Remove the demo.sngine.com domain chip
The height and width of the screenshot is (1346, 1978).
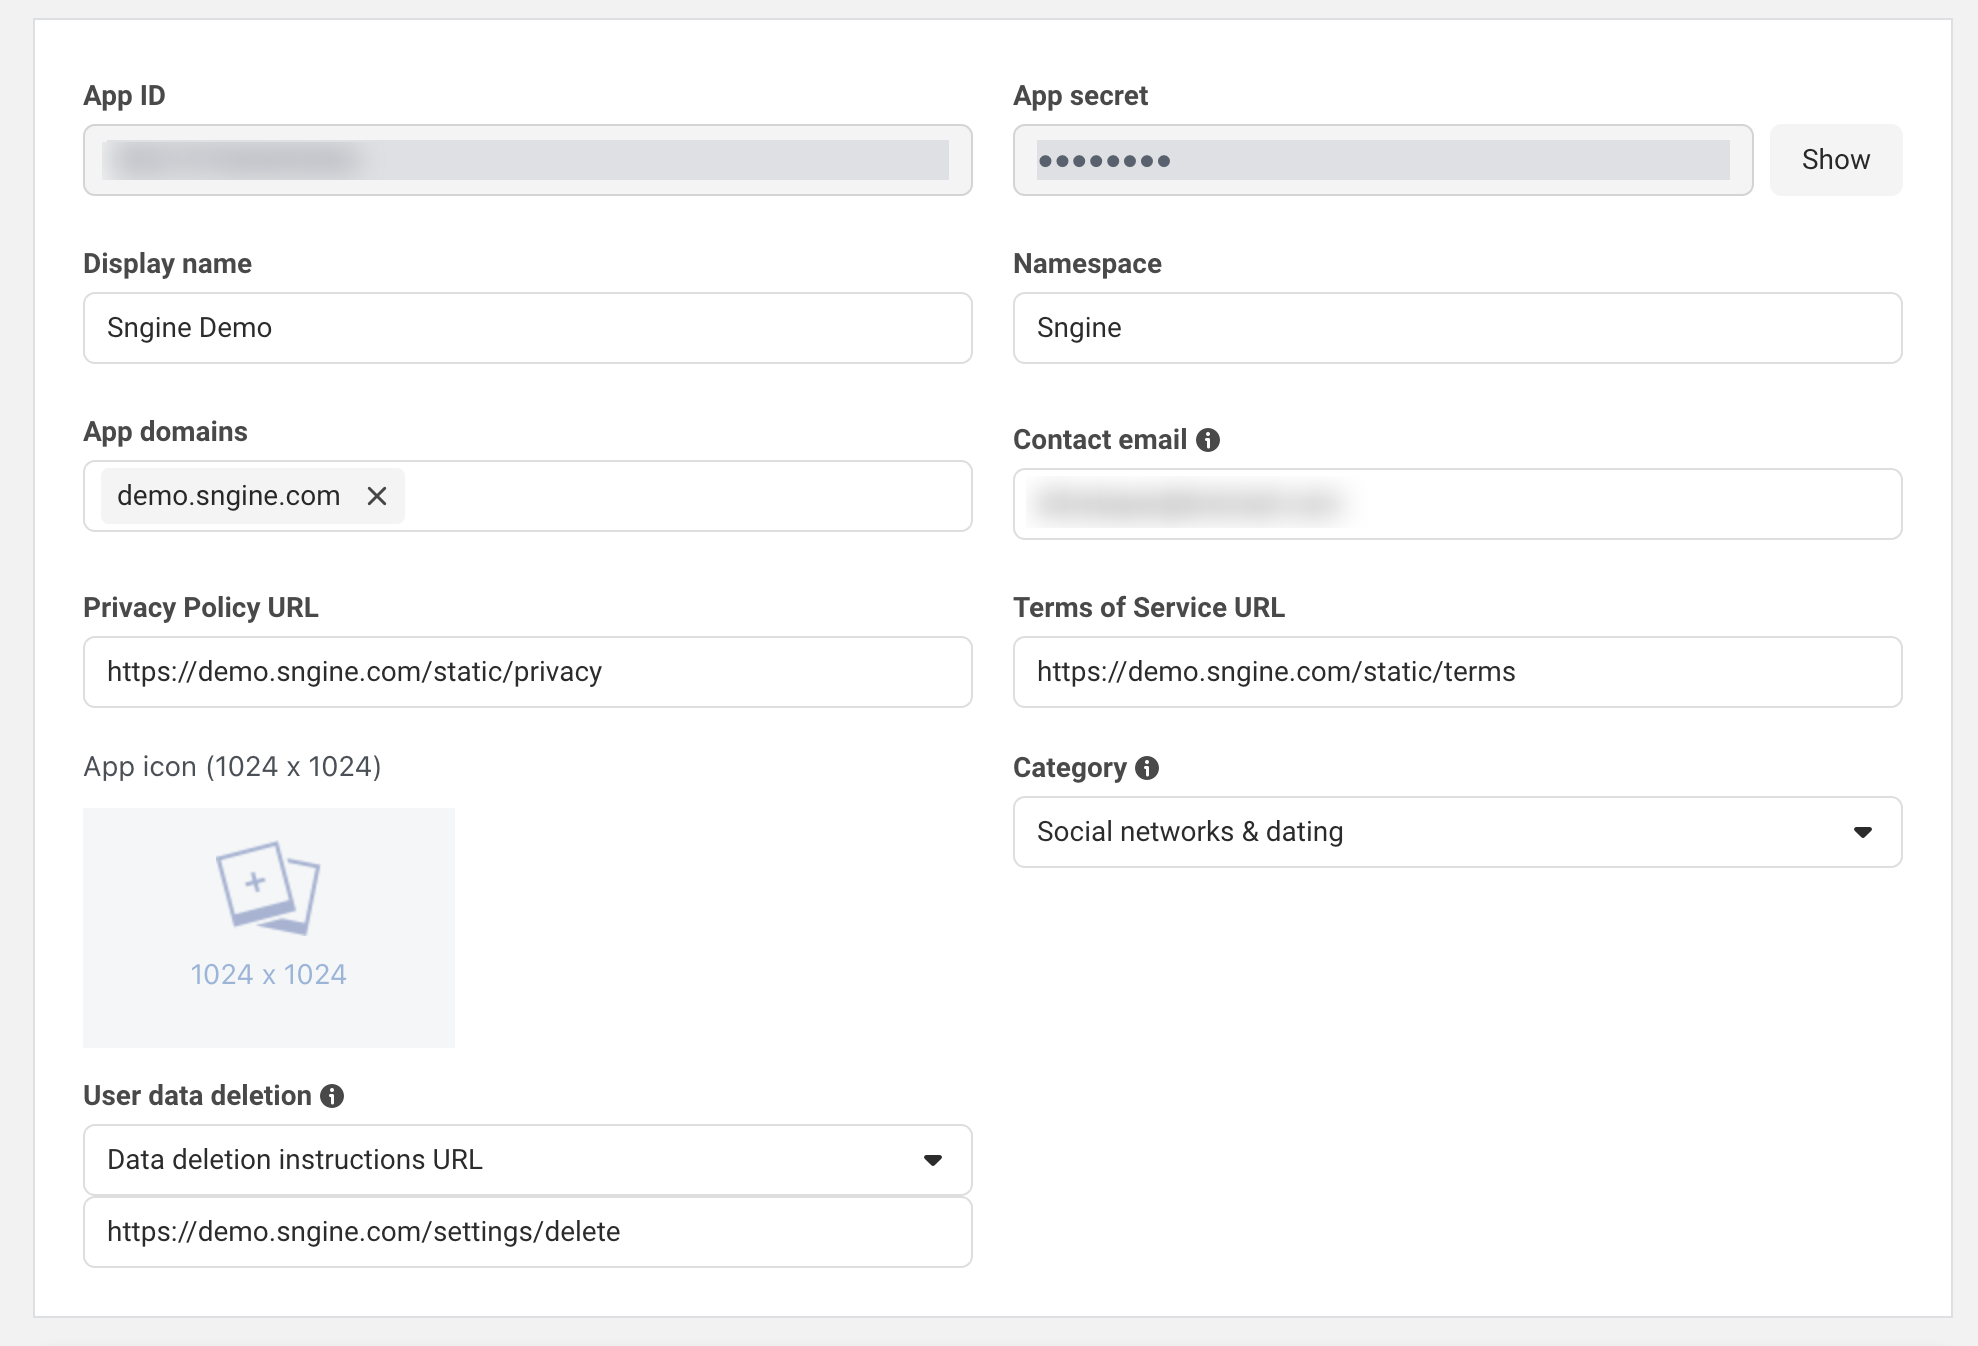tap(377, 496)
